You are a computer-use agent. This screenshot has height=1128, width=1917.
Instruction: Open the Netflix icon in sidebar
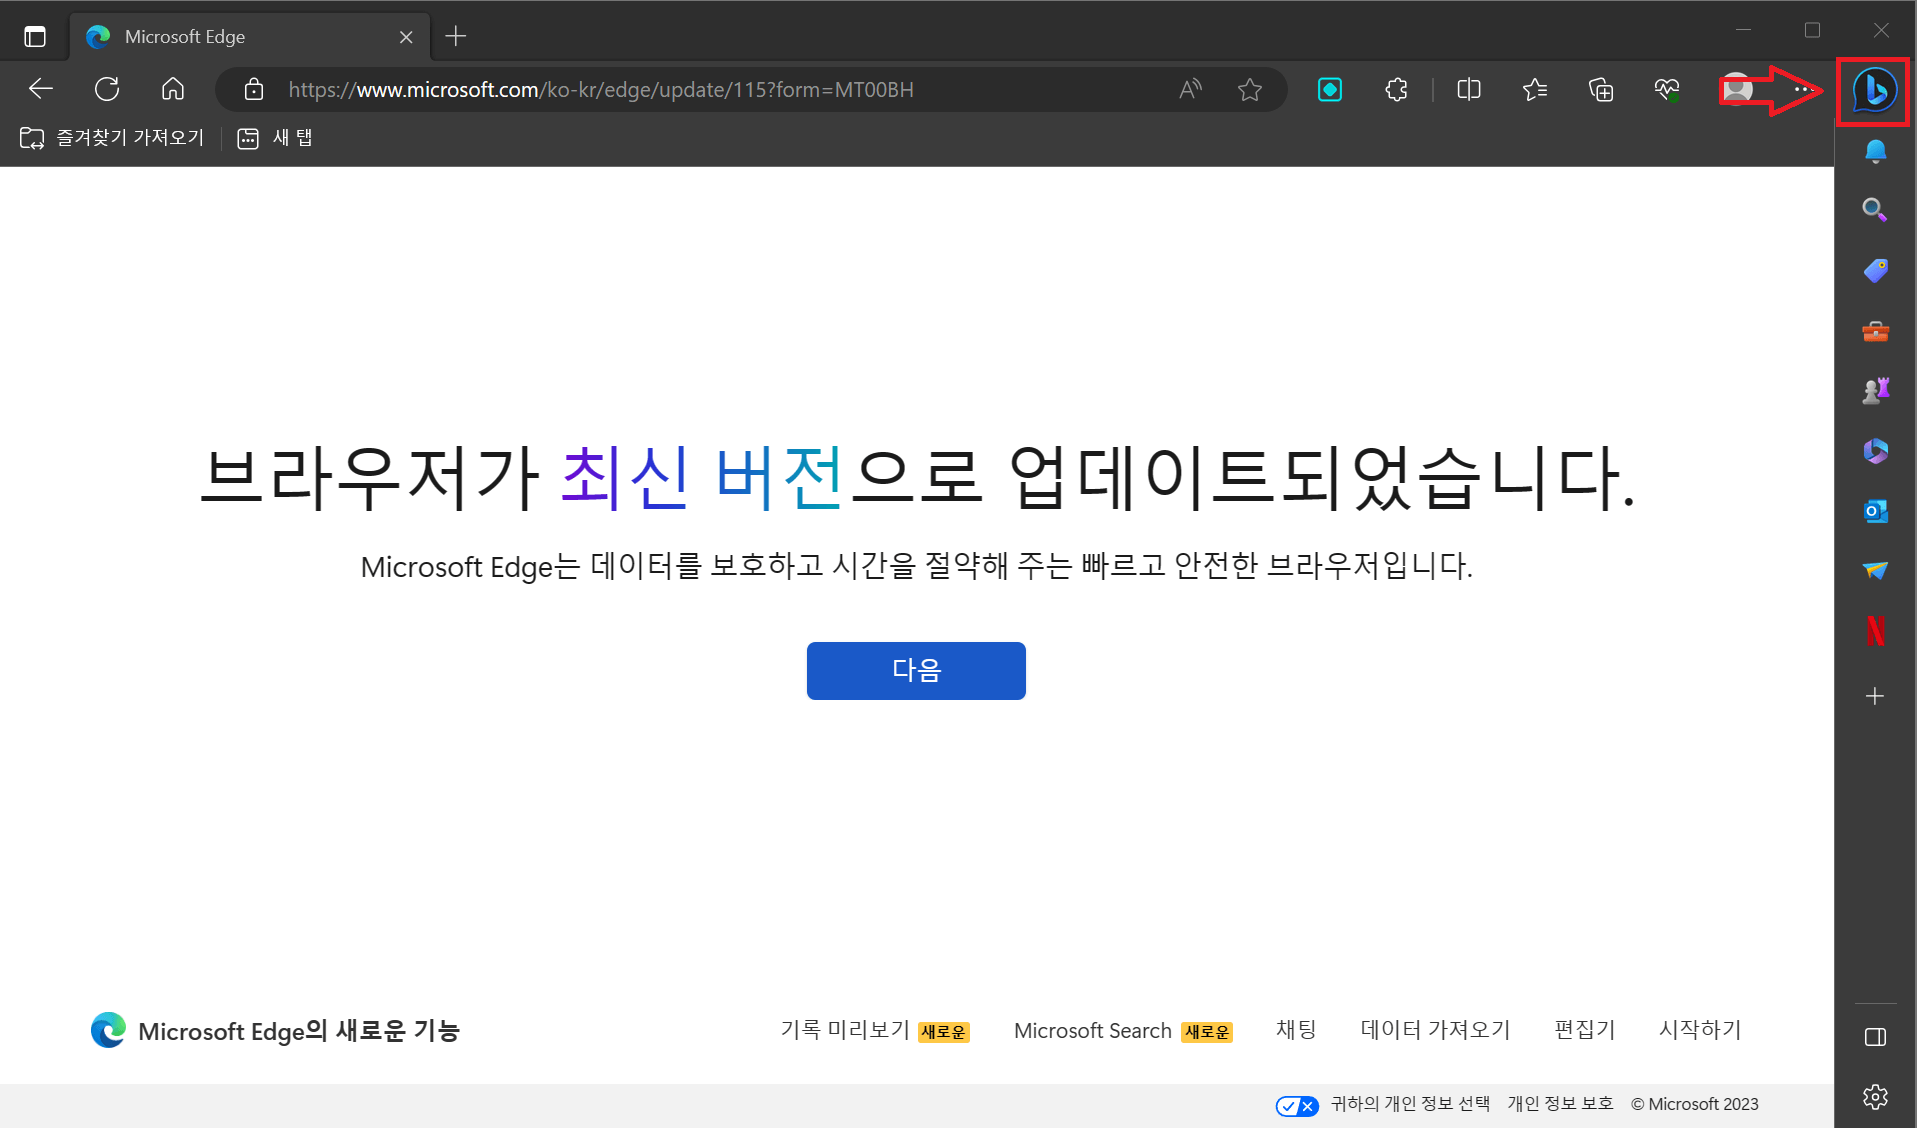[x=1875, y=631]
